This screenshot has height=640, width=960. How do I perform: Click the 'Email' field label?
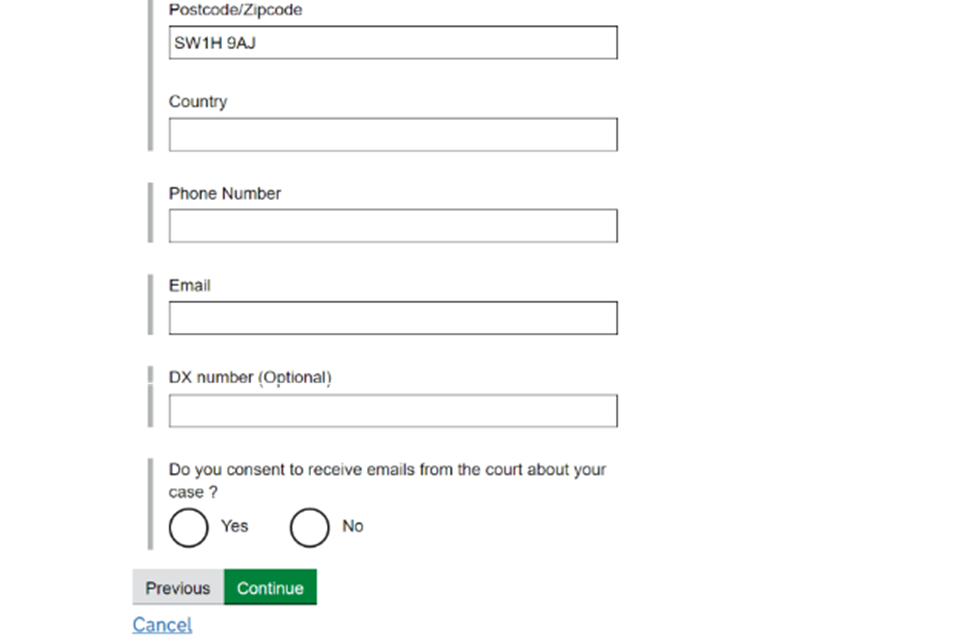190,286
